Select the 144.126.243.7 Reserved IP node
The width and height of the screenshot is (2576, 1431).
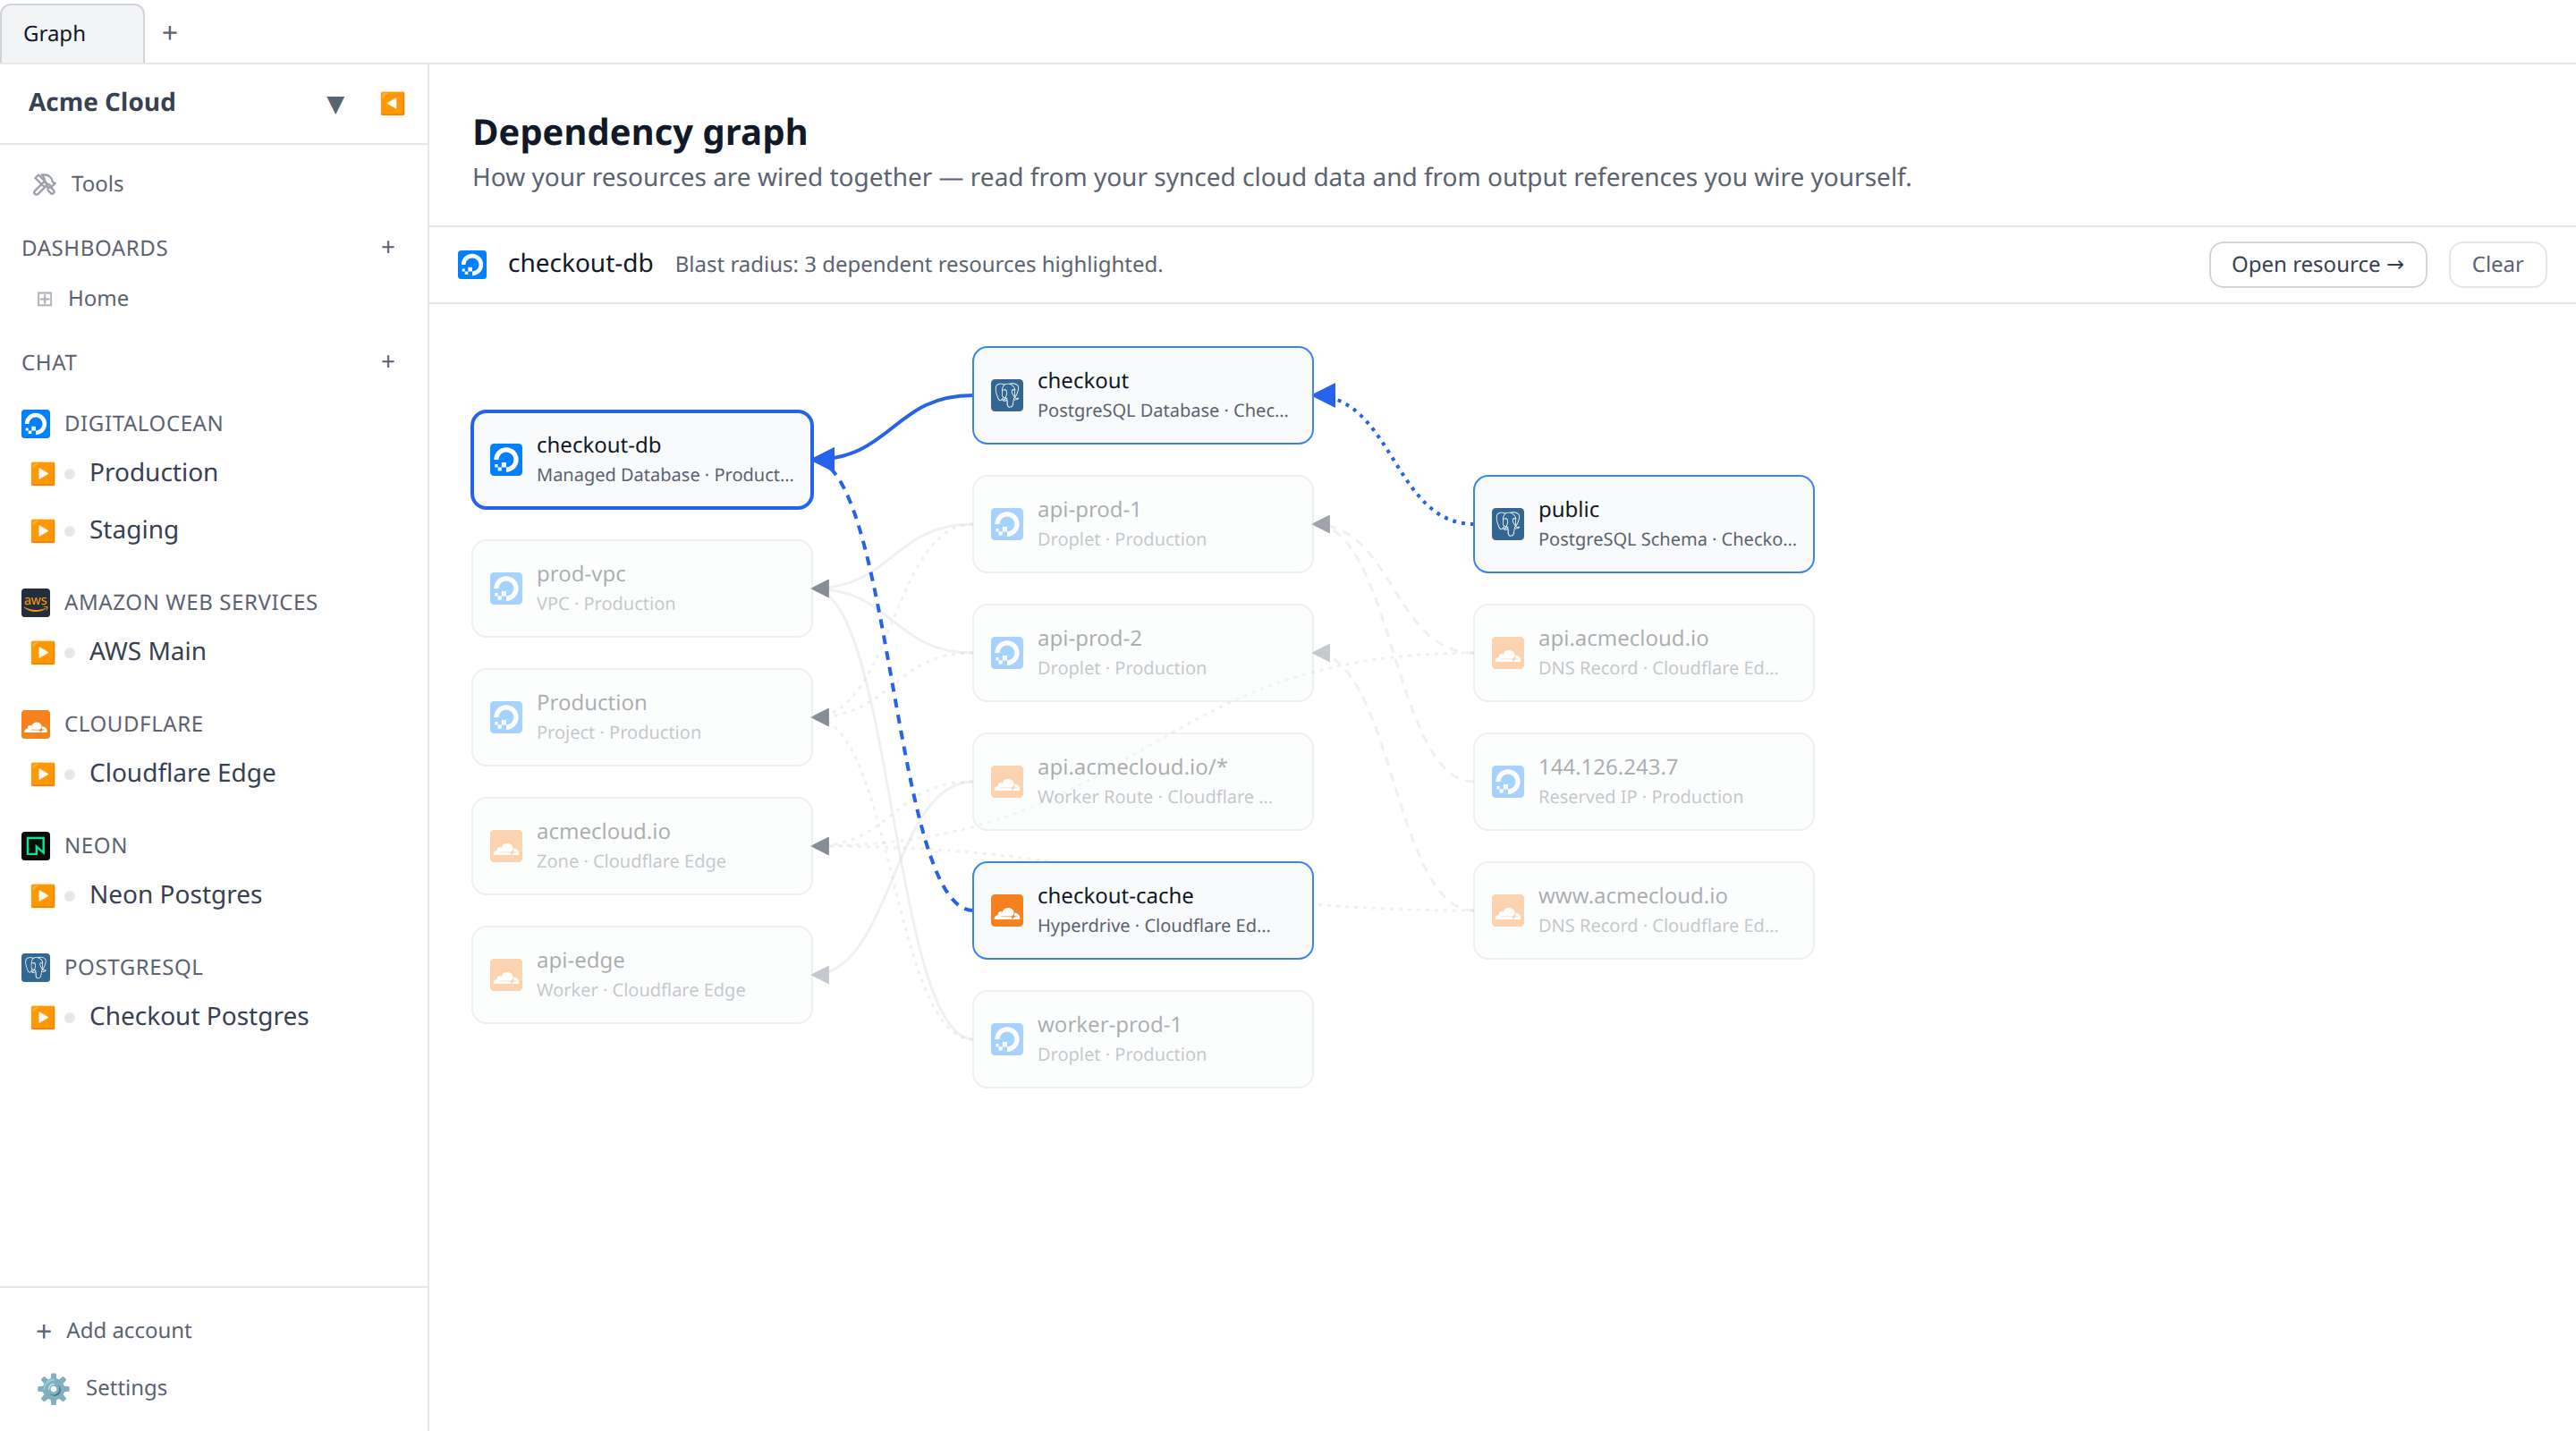1644,782
